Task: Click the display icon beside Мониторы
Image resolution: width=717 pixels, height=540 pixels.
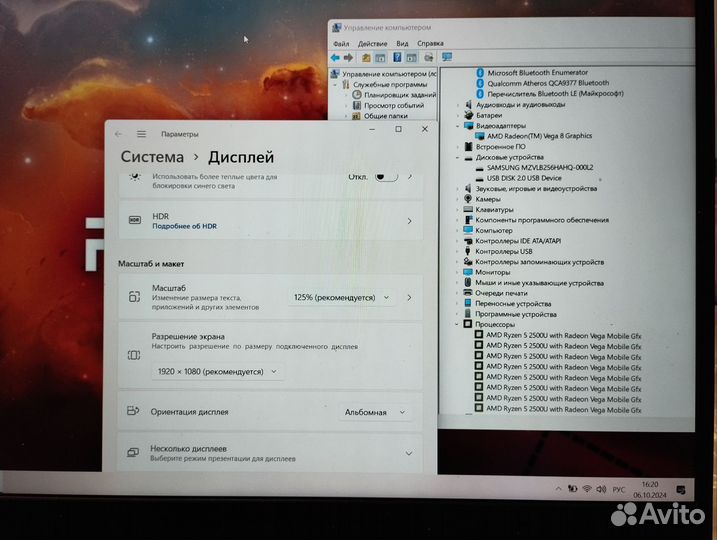Action: [468, 272]
